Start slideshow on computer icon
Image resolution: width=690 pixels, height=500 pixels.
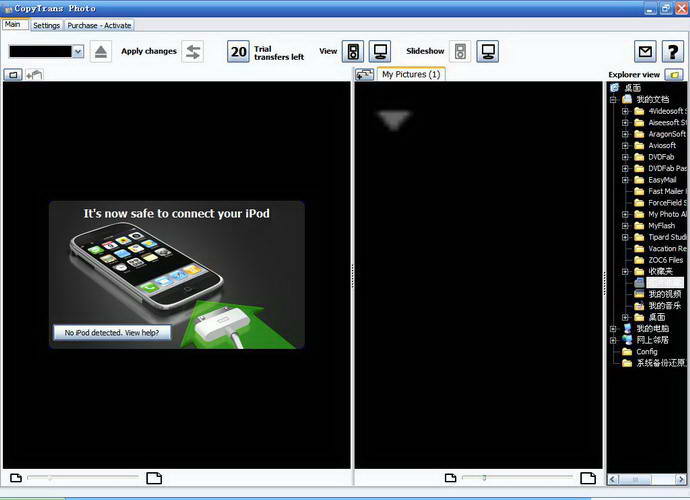488,51
